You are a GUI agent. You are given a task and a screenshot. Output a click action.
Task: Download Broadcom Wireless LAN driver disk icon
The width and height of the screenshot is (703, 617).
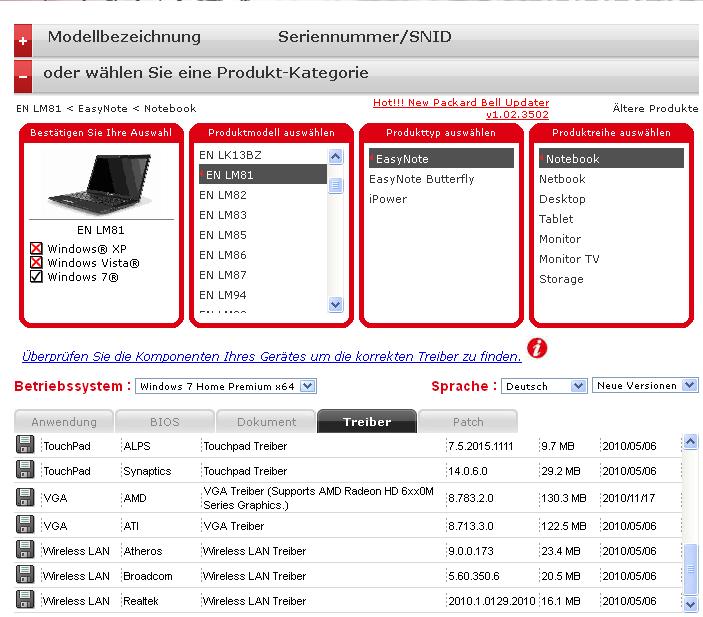point(25,575)
